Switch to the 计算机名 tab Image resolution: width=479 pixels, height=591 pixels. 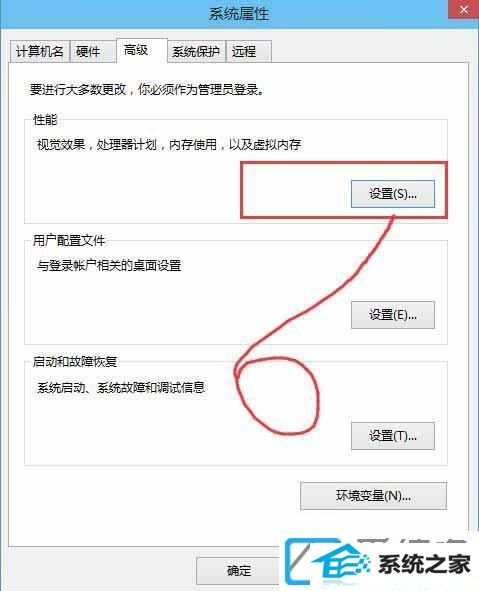tap(40, 51)
